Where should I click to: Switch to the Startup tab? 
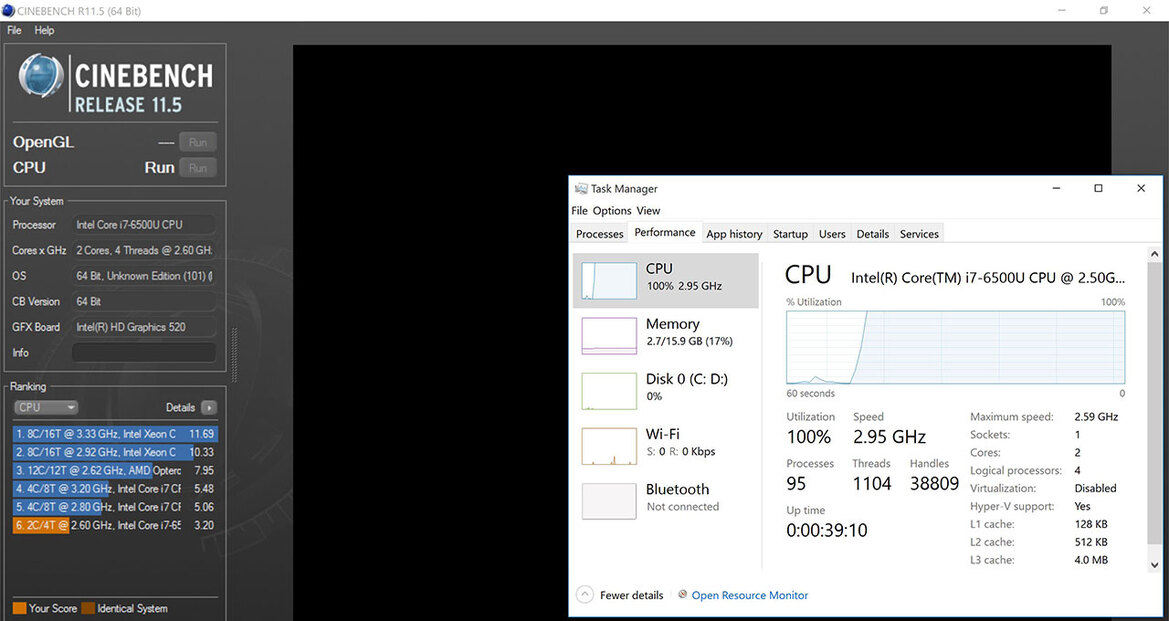point(790,234)
